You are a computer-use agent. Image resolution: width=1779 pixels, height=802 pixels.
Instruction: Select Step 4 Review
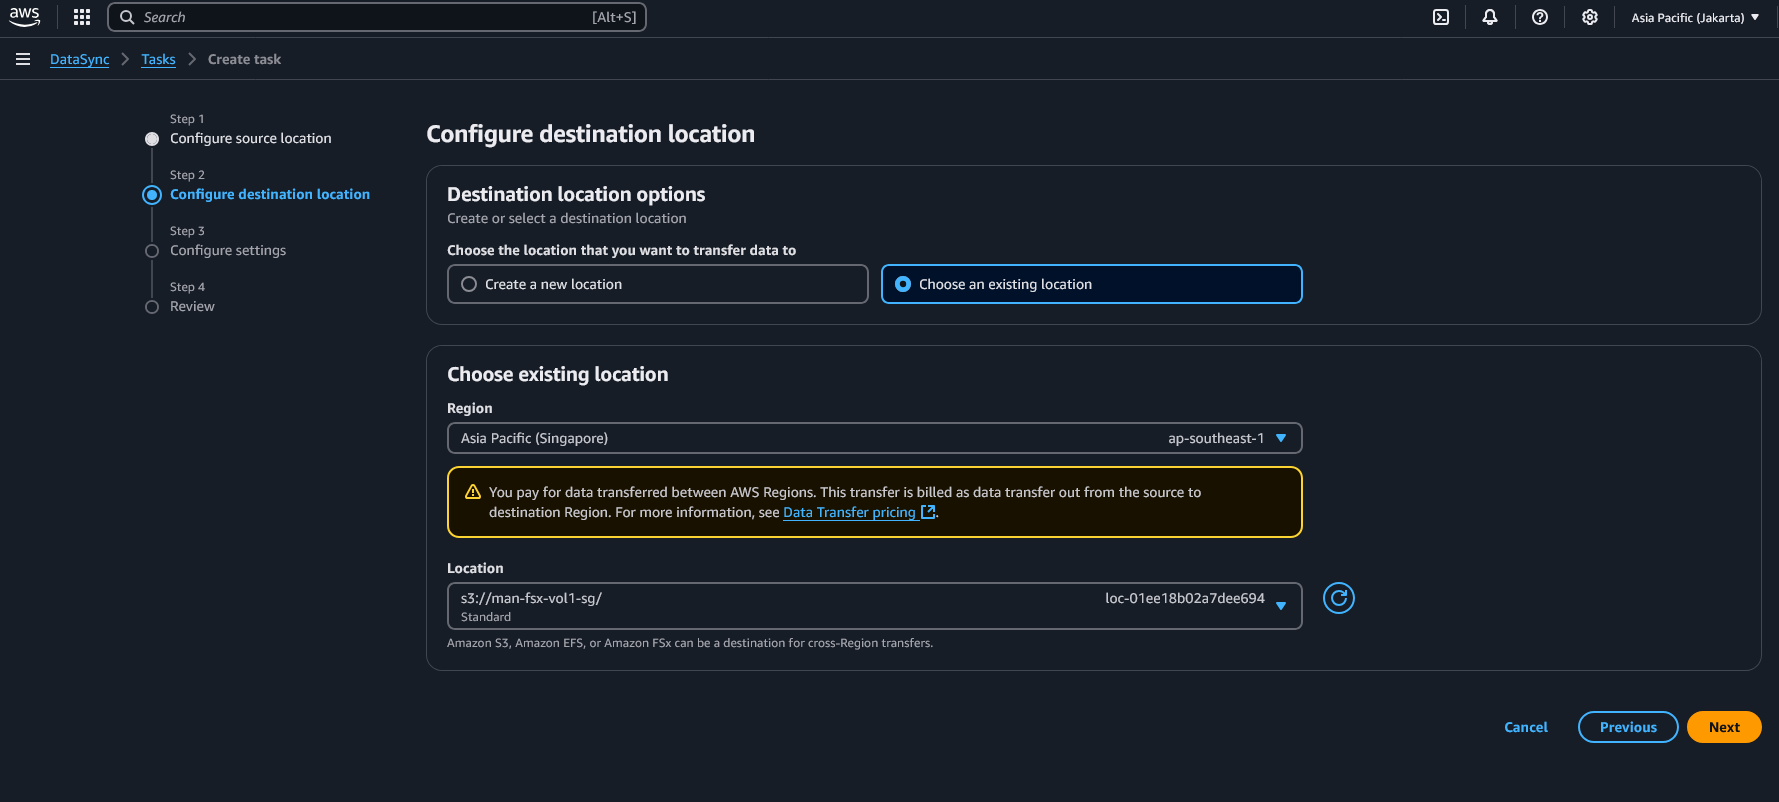coord(192,306)
